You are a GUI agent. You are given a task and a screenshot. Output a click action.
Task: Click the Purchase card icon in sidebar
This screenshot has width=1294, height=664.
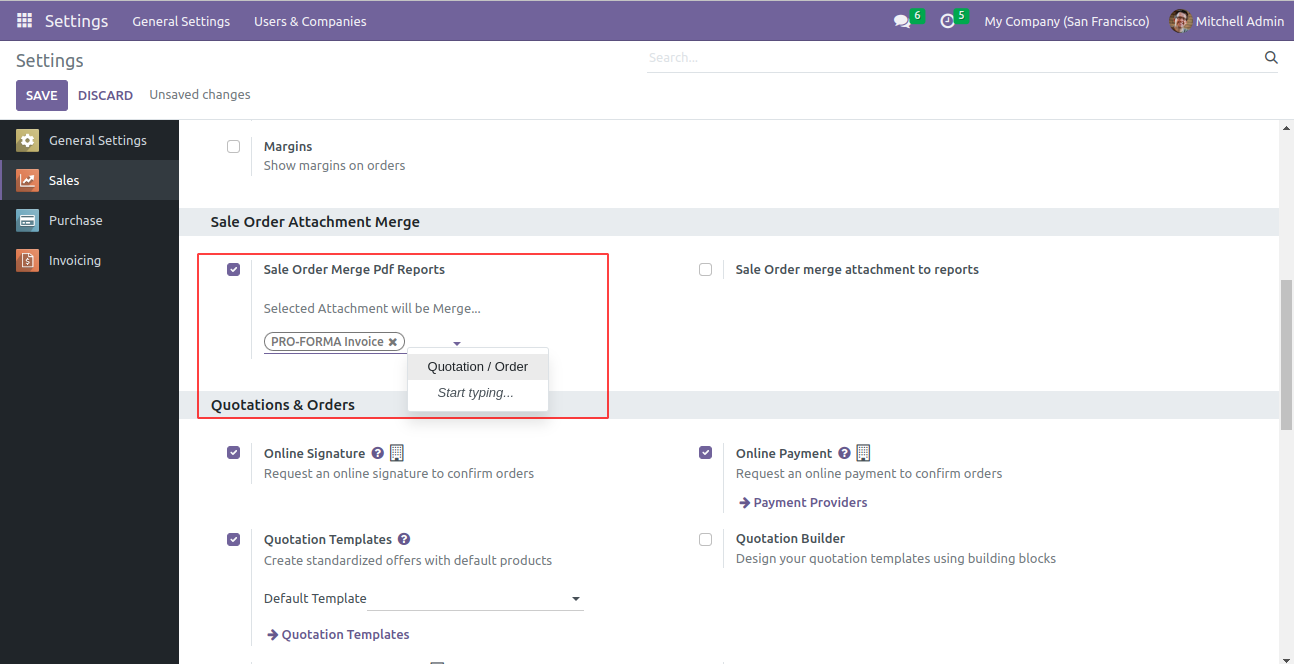28,221
